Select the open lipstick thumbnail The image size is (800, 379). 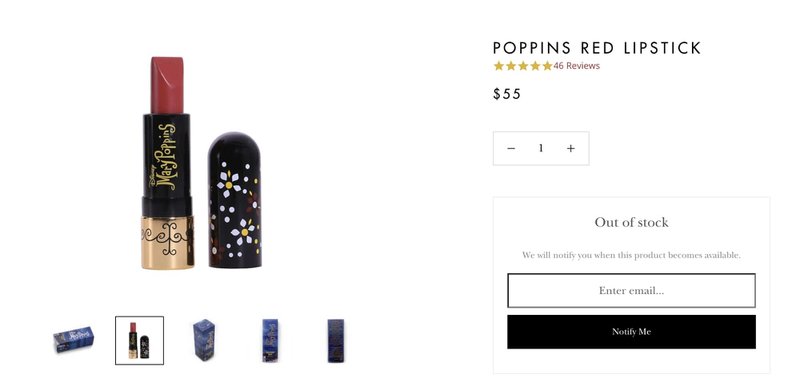tap(139, 340)
